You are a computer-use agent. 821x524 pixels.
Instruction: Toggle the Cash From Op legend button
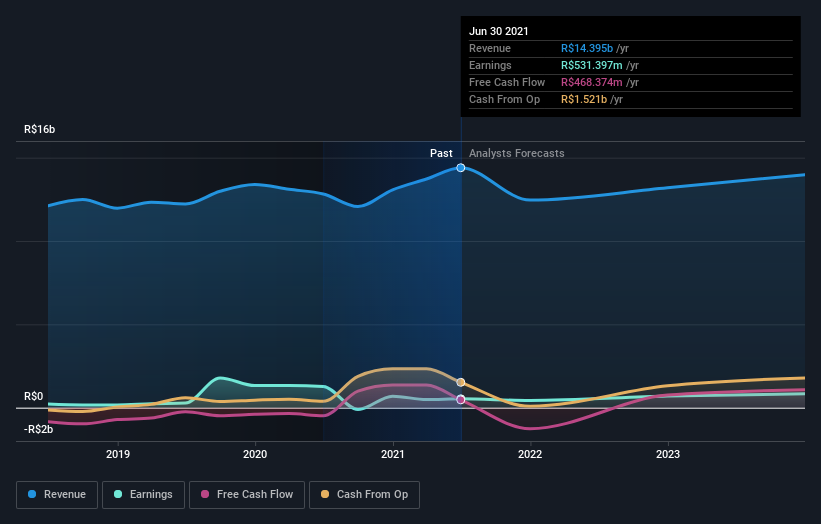coord(364,495)
